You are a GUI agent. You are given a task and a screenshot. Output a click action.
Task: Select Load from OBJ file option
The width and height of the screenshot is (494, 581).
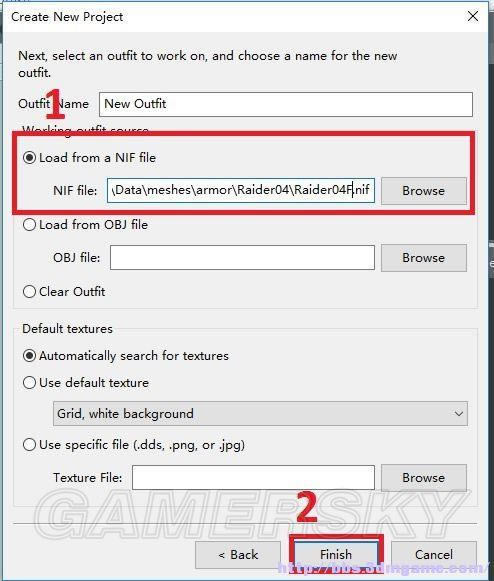[30, 225]
